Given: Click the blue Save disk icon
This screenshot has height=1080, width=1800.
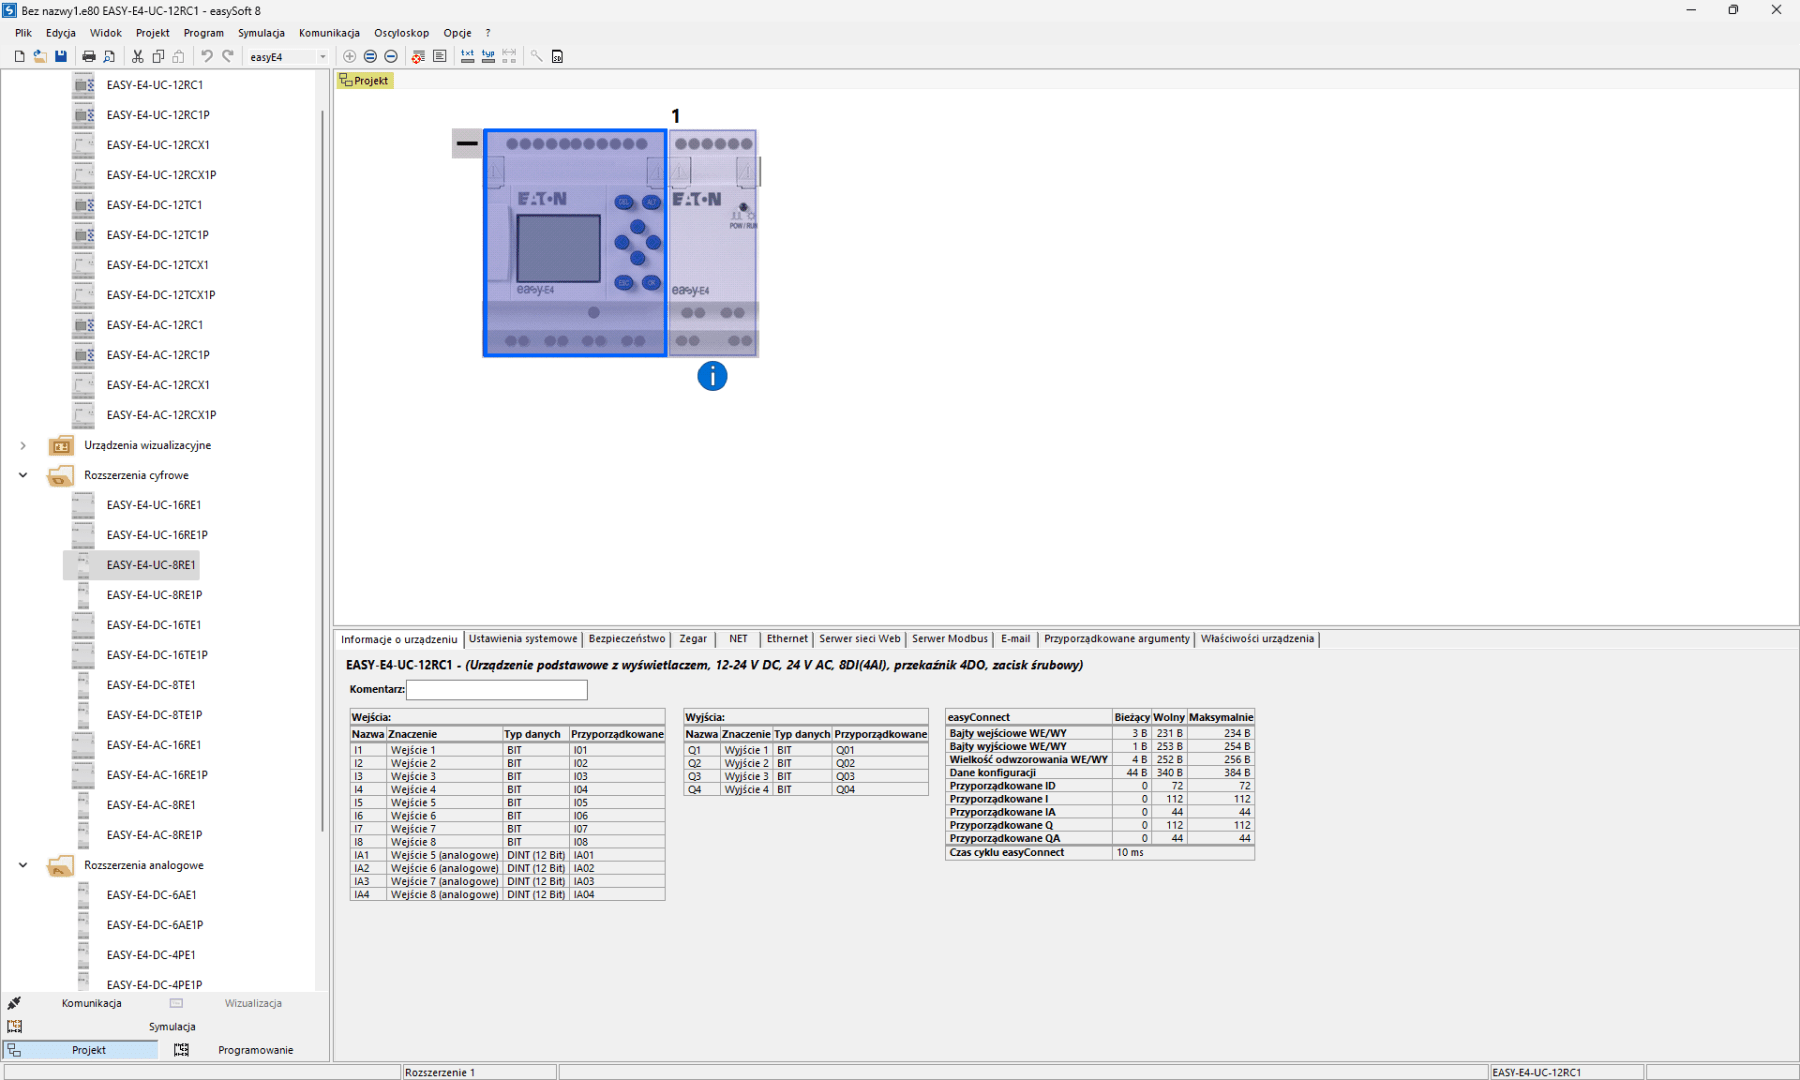Looking at the screenshot, I should [61, 57].
